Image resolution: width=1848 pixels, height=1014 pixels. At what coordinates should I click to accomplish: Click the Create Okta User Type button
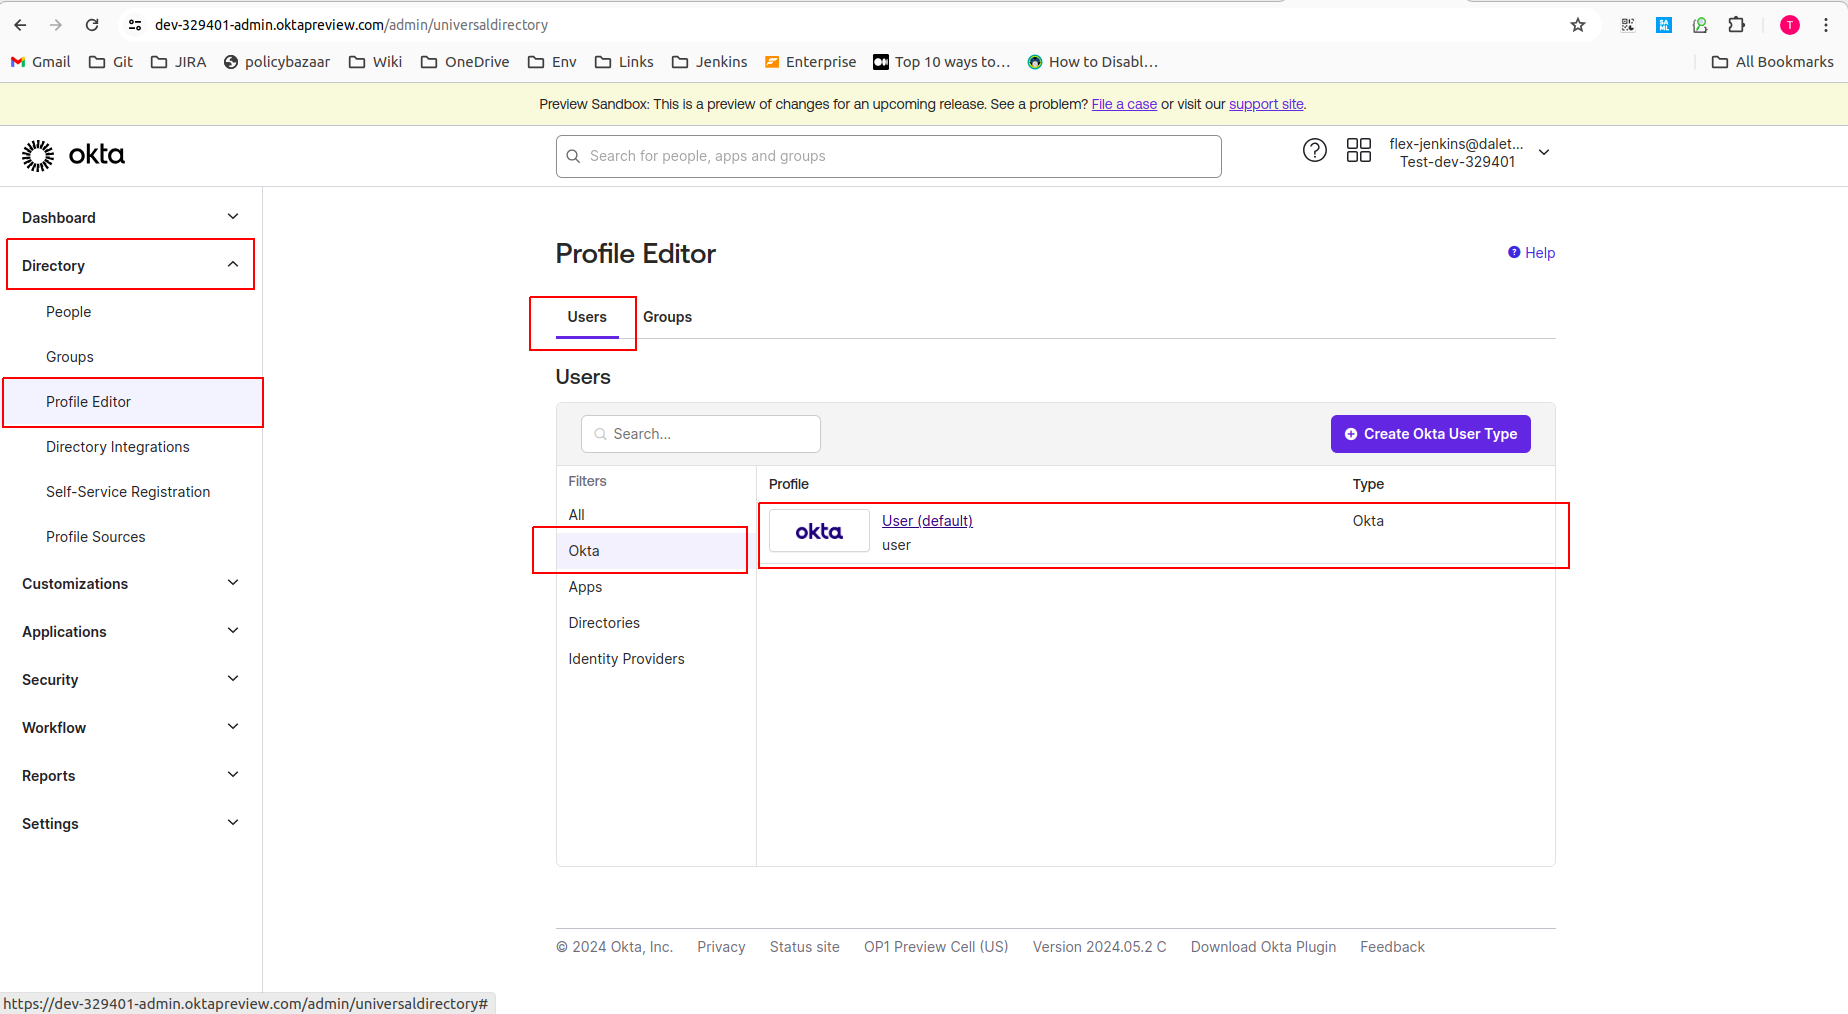click(1430, 434)
